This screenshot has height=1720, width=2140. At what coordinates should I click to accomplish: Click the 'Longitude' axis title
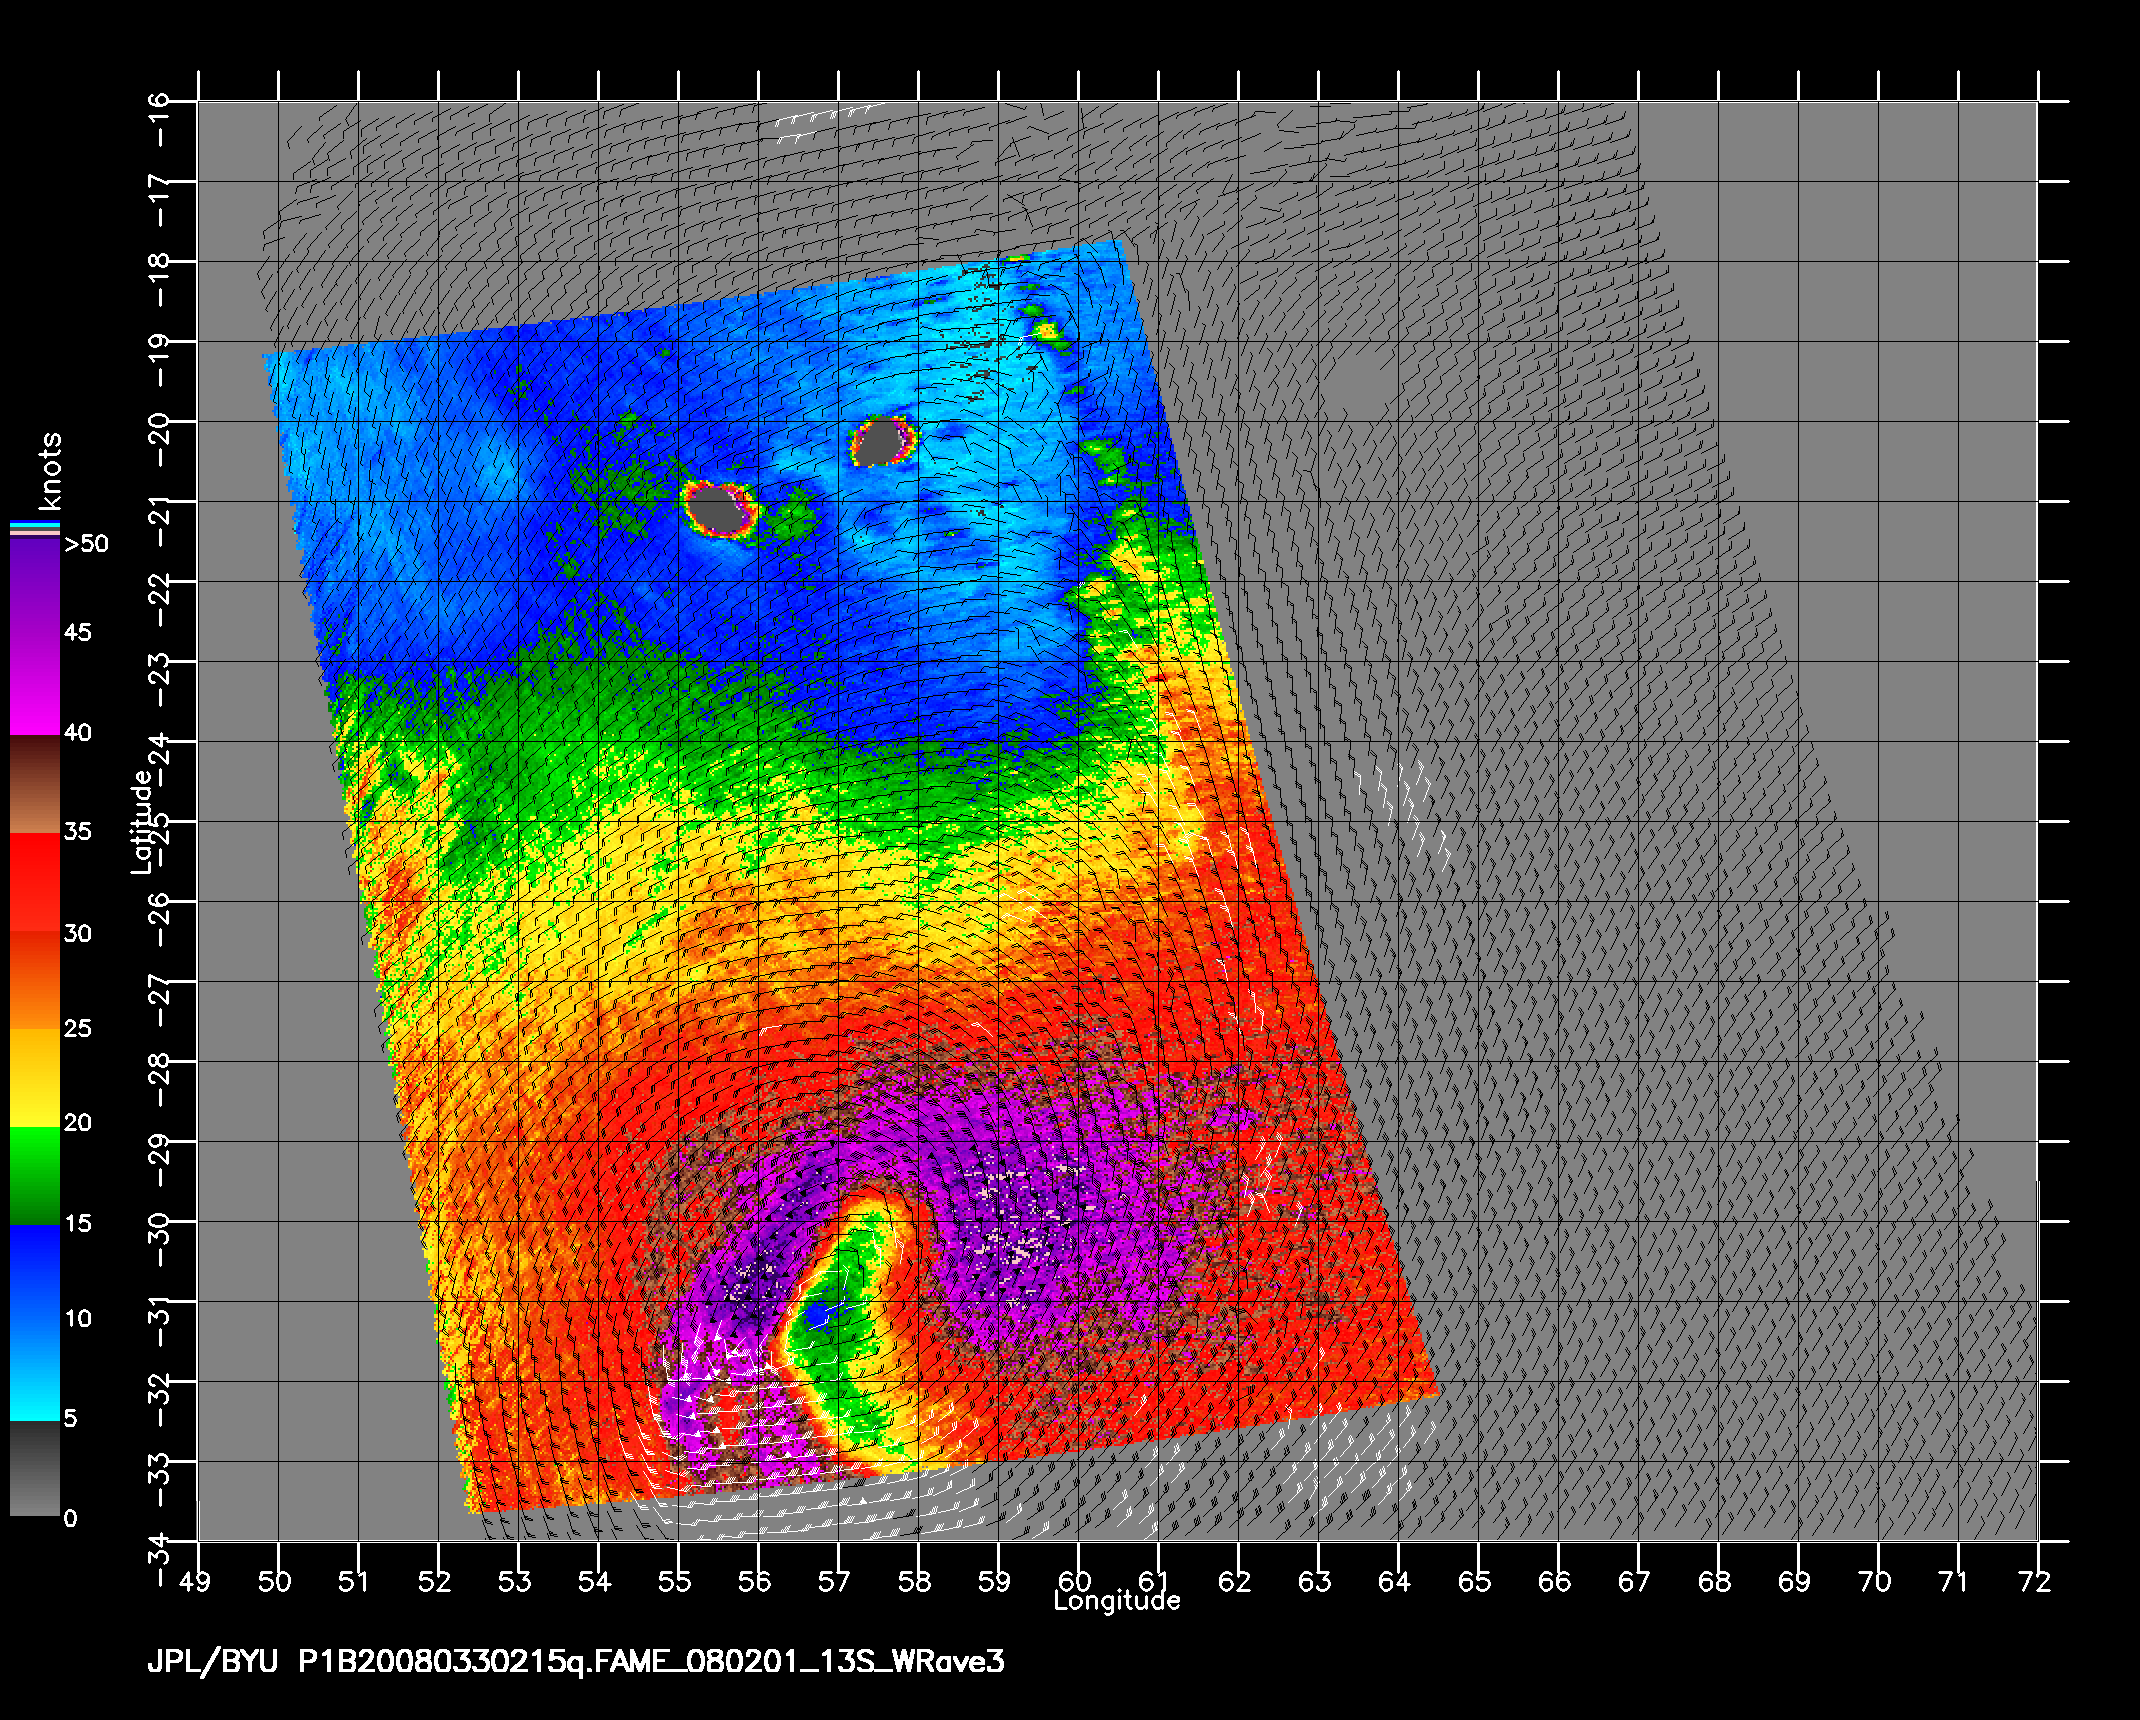1117,1601
